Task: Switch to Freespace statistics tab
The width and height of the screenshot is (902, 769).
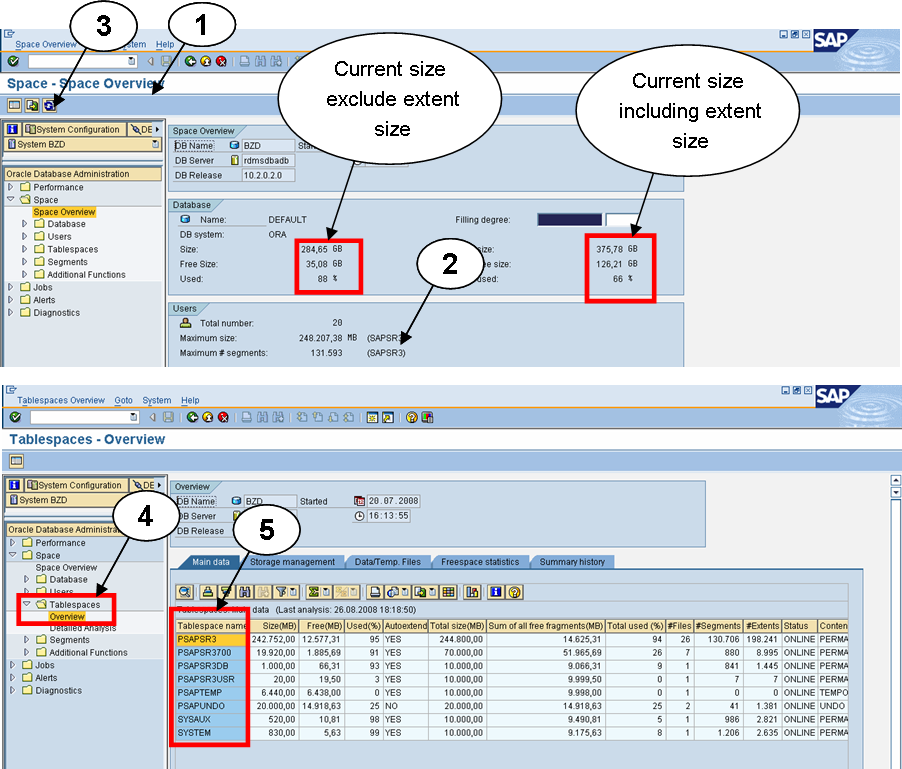Action: (x=480, y=562)
